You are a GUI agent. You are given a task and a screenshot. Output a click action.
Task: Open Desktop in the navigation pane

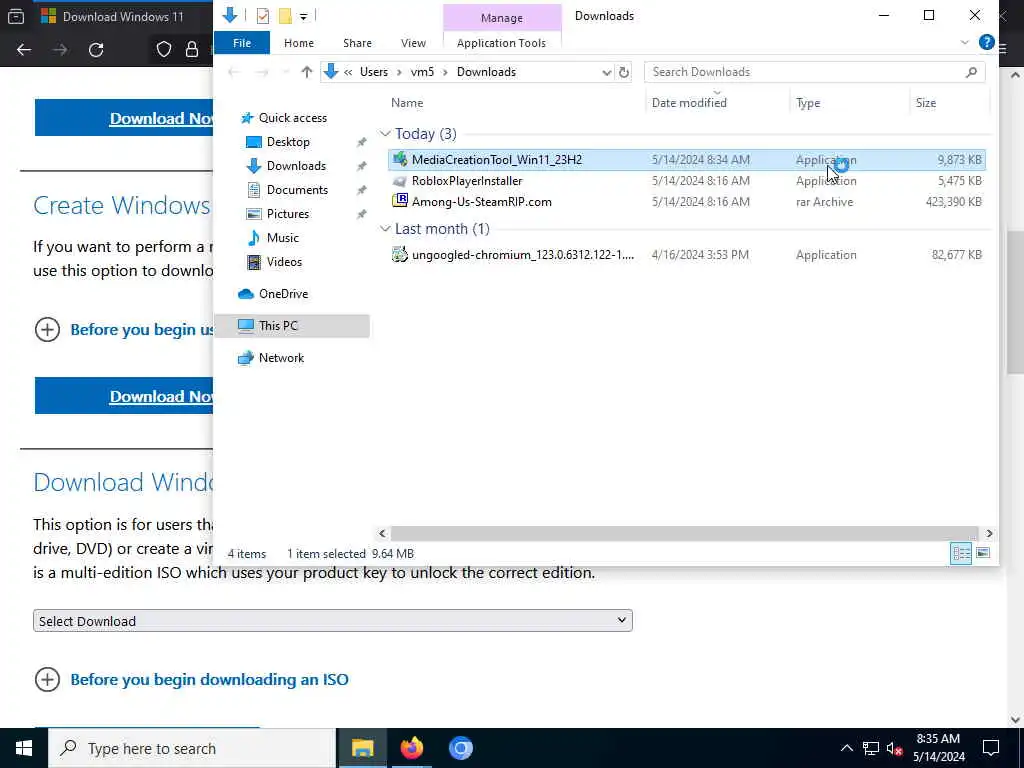(x=288, y=142)
